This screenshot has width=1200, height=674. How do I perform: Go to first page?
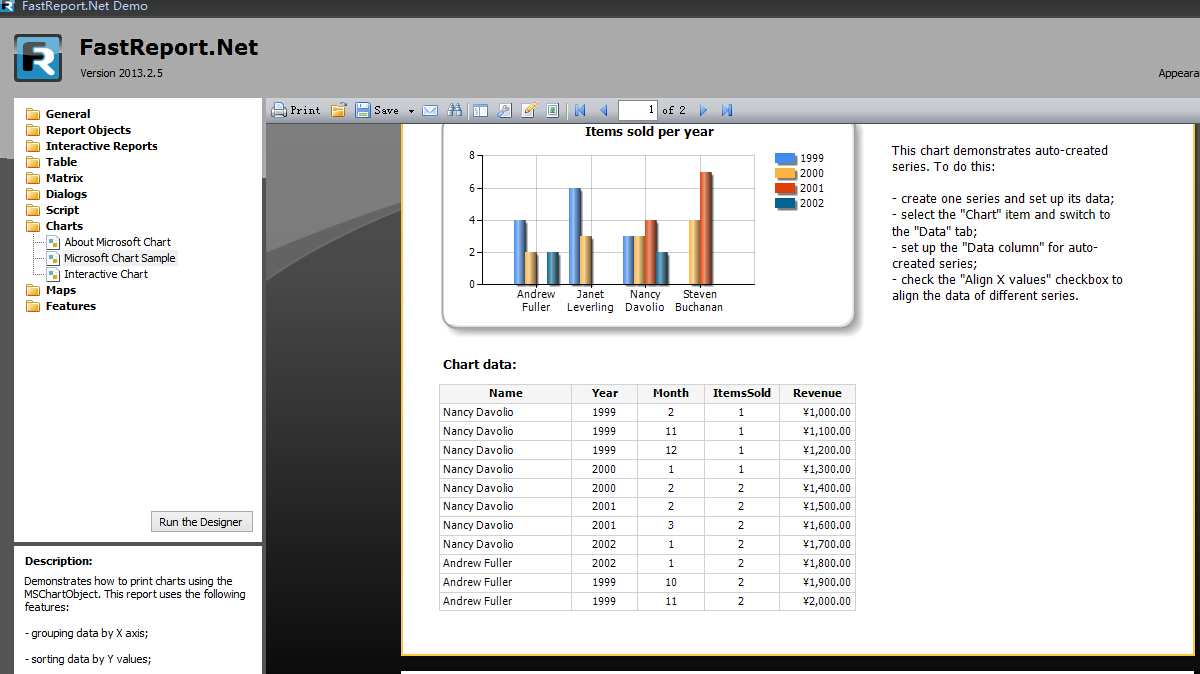point(580,110)
